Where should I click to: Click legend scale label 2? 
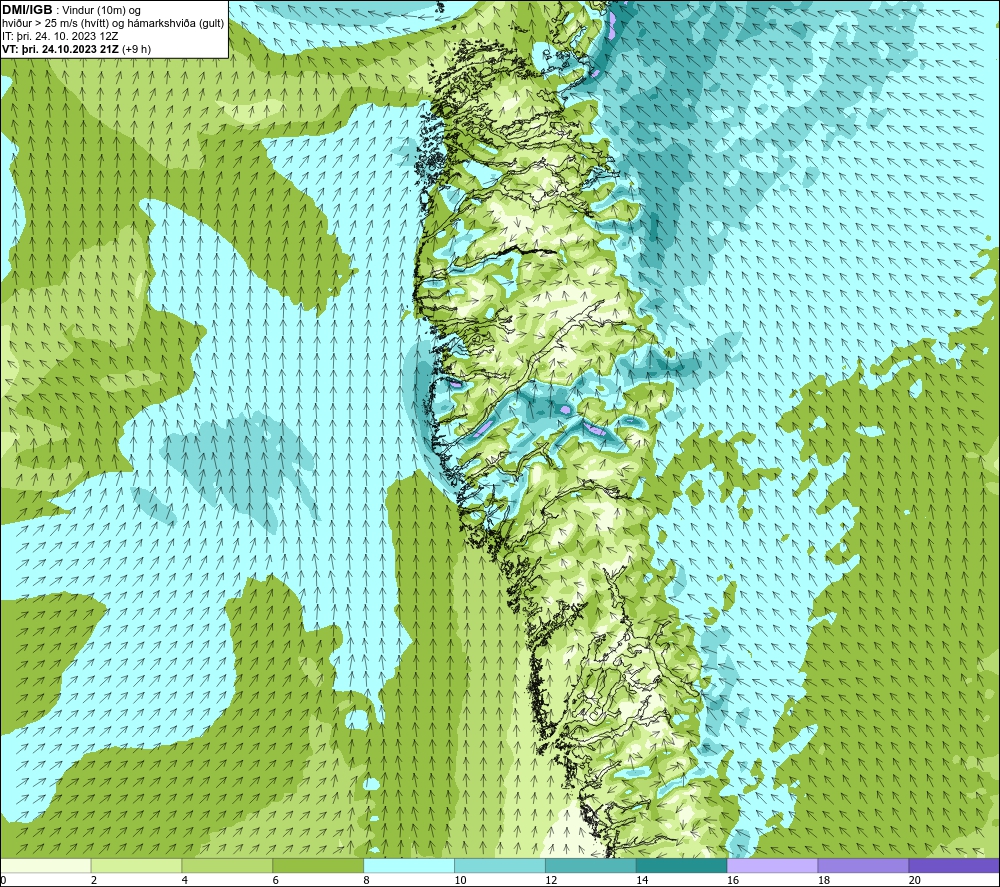[94, 880]
